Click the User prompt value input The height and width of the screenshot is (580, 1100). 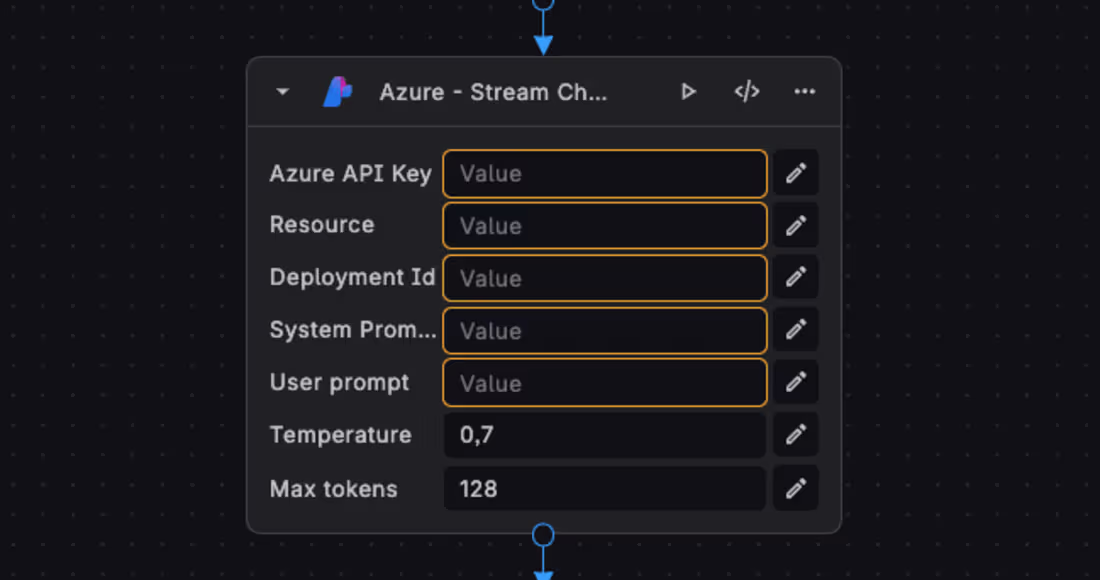point(604,382)
